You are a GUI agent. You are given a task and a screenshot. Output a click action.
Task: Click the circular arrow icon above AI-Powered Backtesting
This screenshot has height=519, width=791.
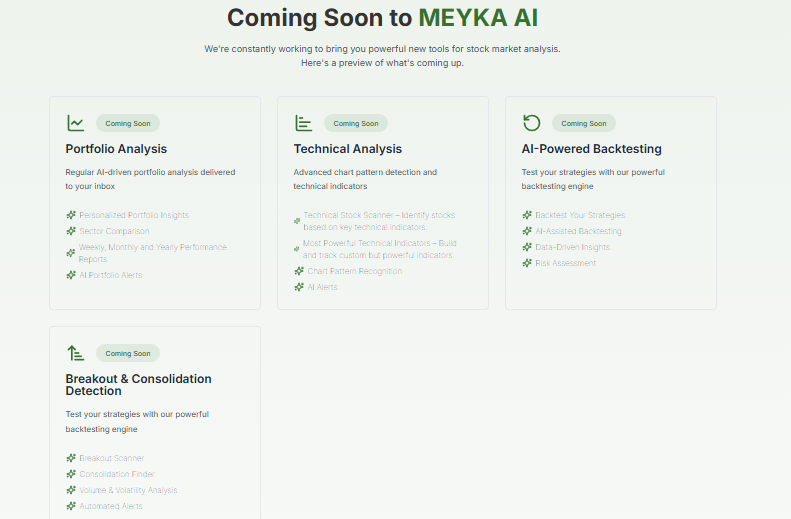tap(532, 123)
